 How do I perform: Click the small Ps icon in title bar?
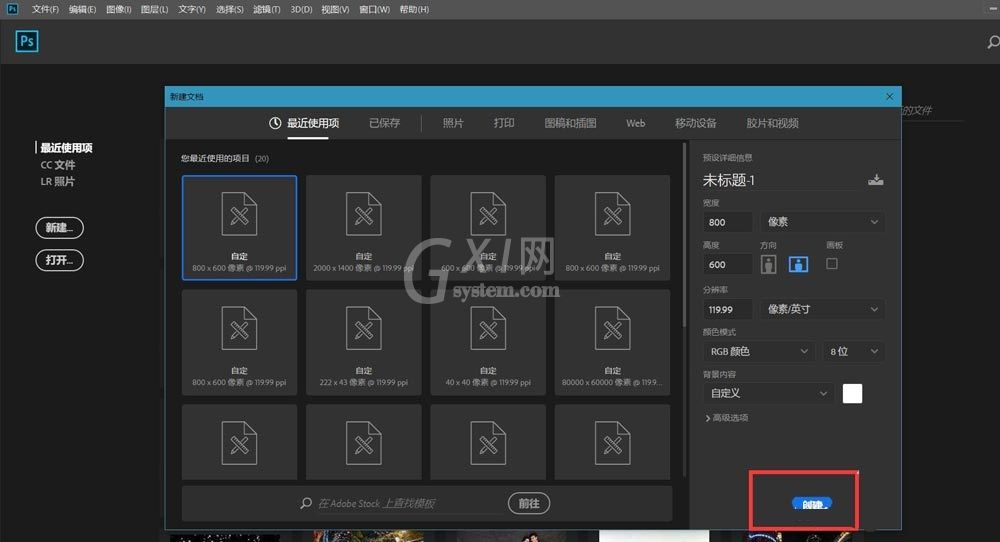(12, 9)
